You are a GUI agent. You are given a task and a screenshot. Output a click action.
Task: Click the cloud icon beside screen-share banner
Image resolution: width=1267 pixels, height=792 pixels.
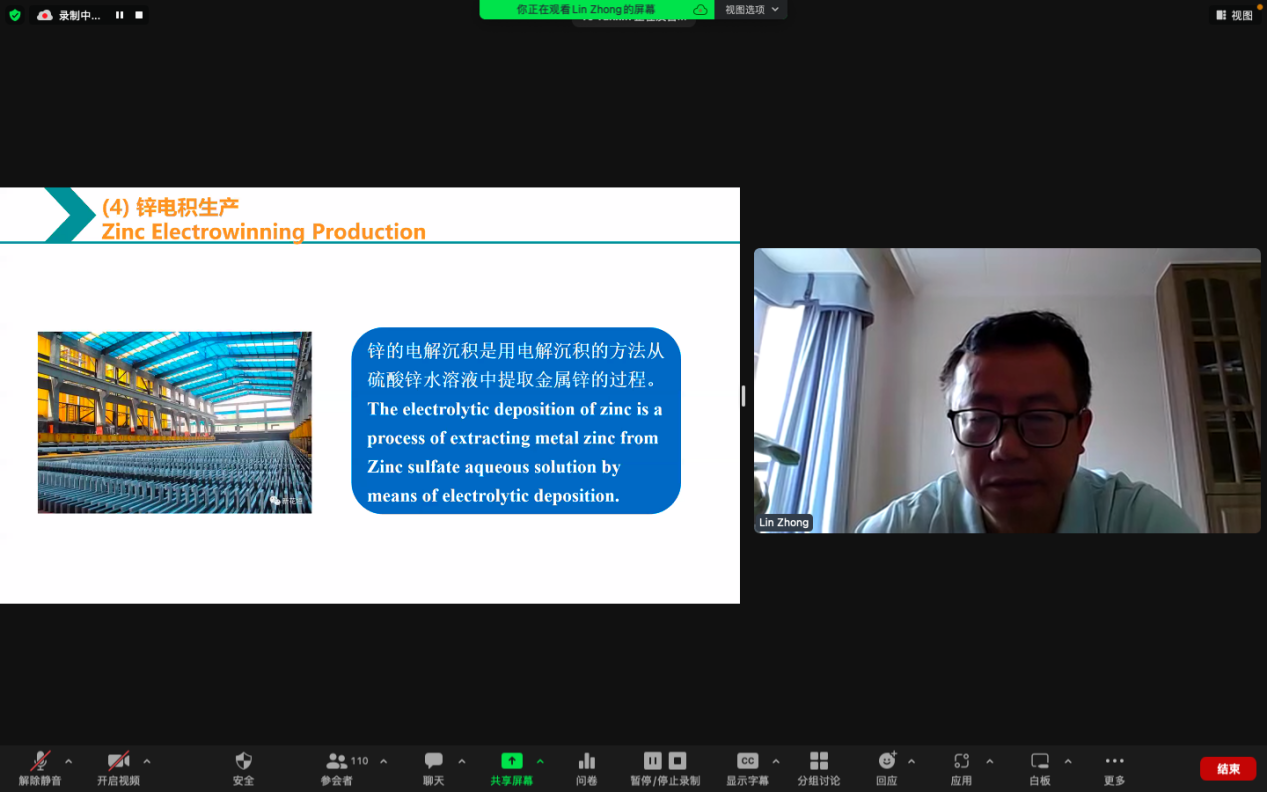(700, 10)
